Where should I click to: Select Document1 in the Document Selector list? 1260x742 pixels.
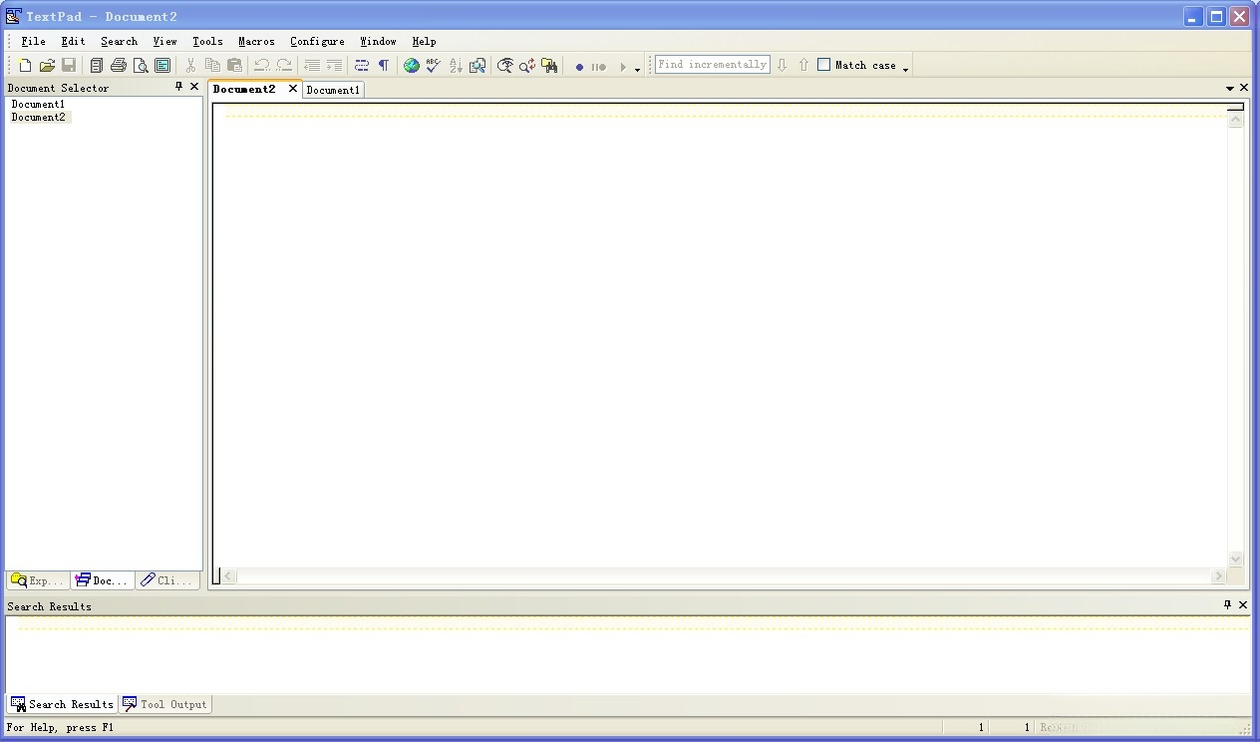38,104
